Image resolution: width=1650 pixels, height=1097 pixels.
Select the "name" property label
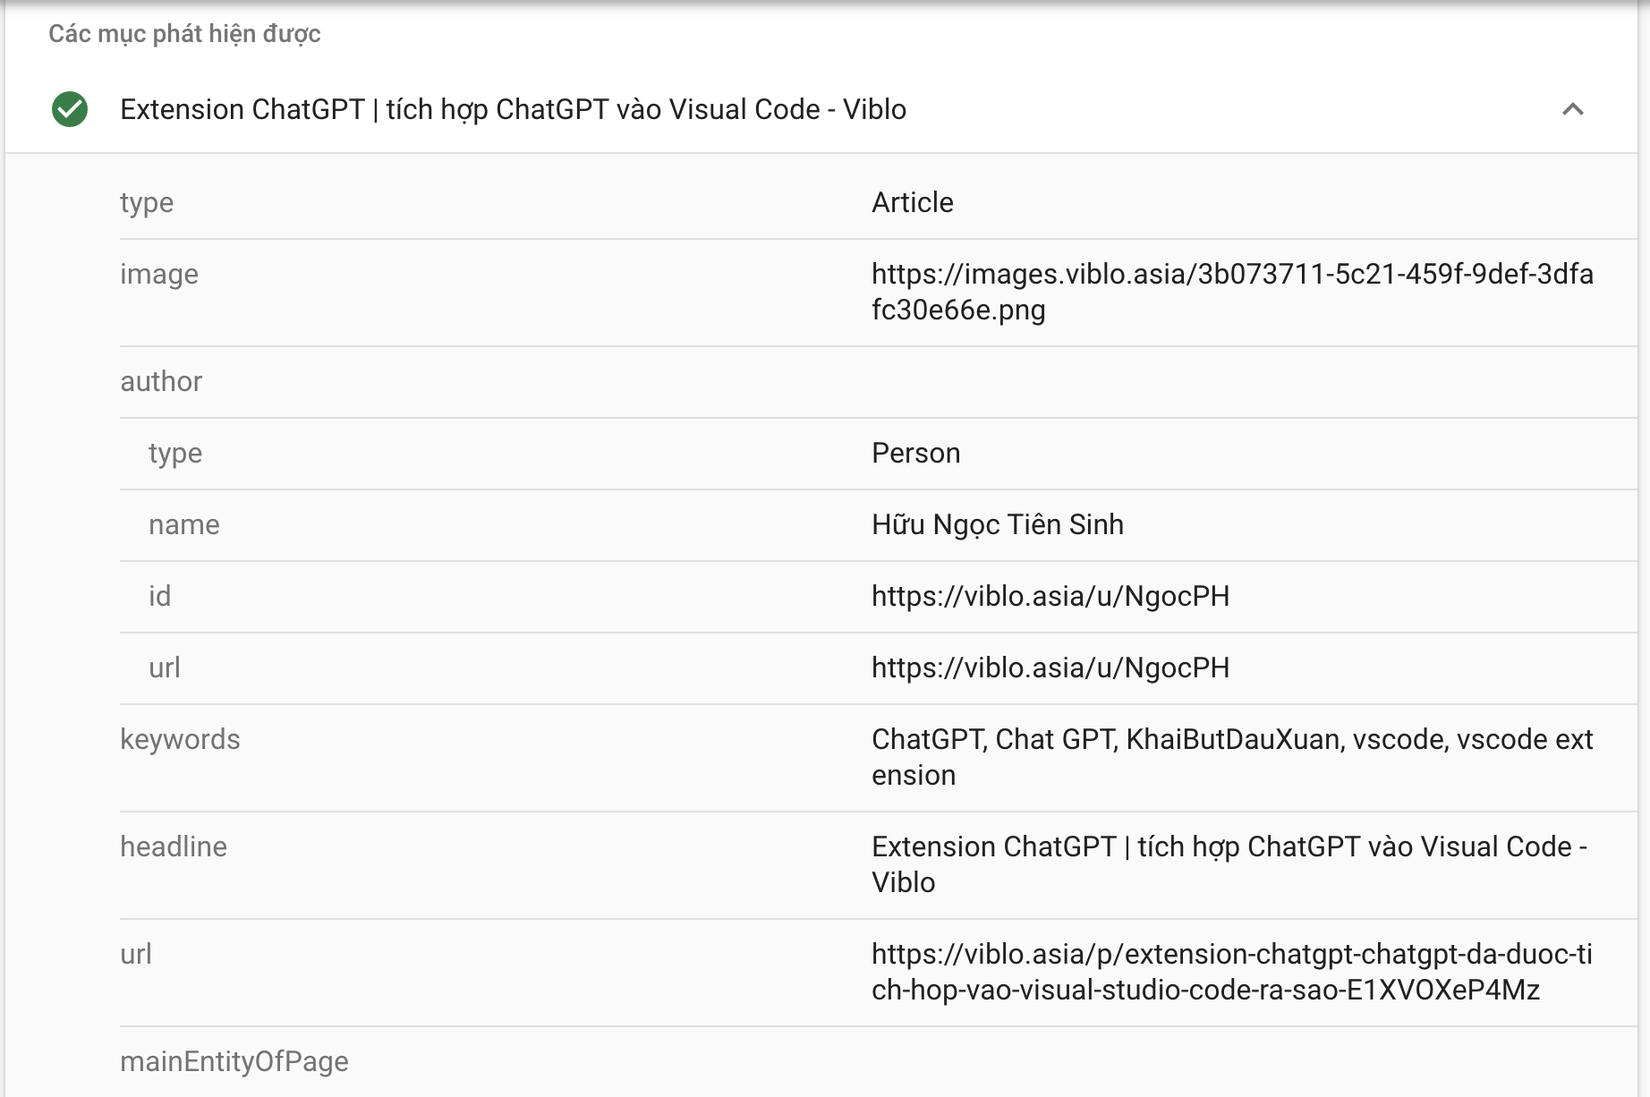click(184, 525)
